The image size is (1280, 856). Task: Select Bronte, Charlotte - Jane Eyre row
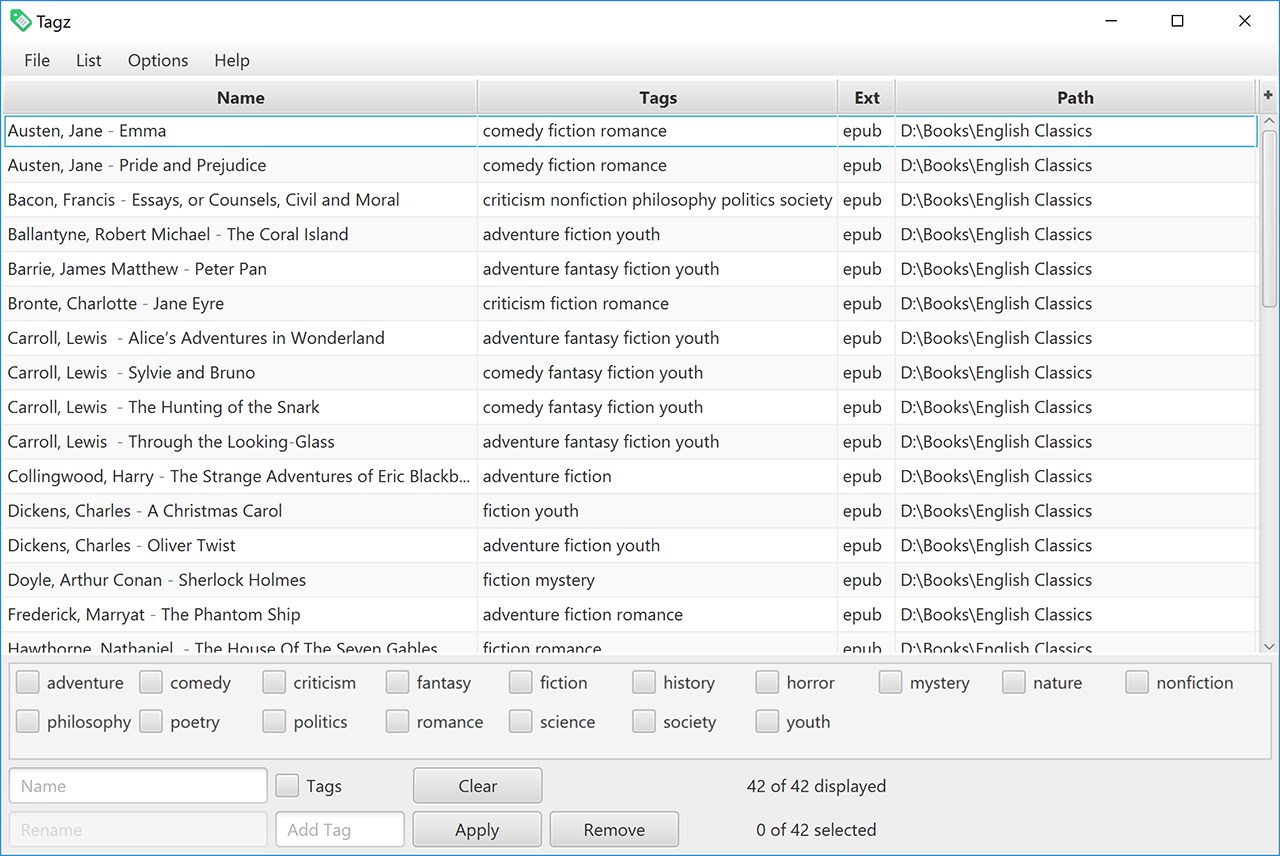pyautogui.click(x=630, y=303)
